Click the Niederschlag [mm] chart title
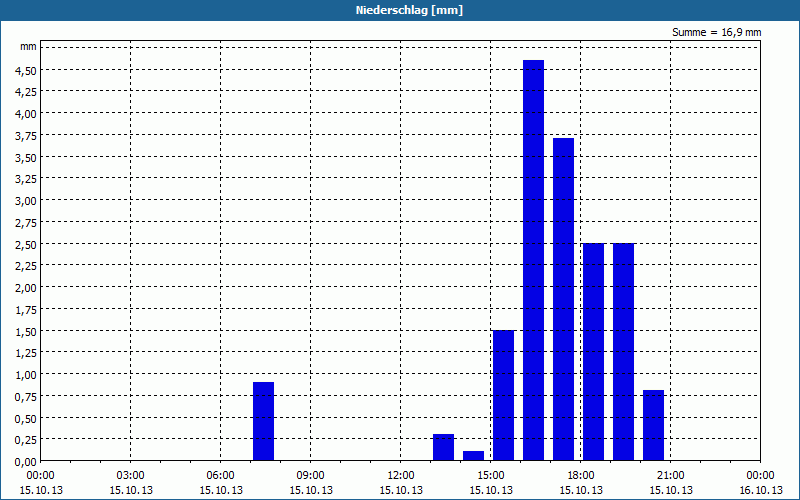800x500 pixels. tap(409, 10)
